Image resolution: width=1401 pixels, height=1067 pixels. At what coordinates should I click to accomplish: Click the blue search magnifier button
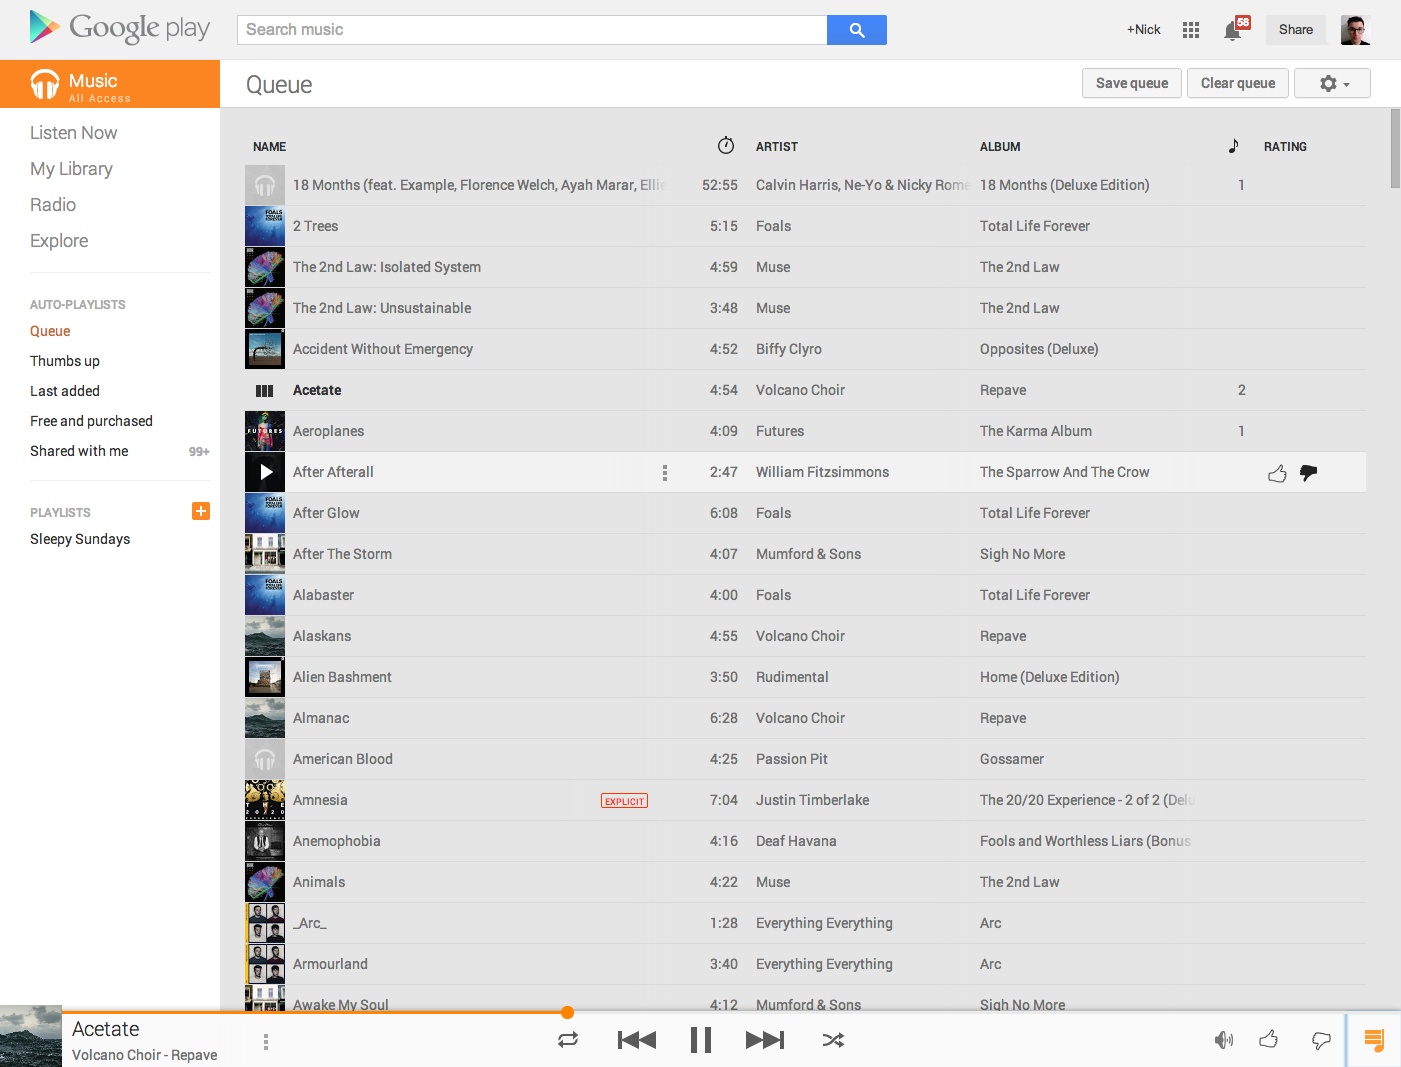857,30
